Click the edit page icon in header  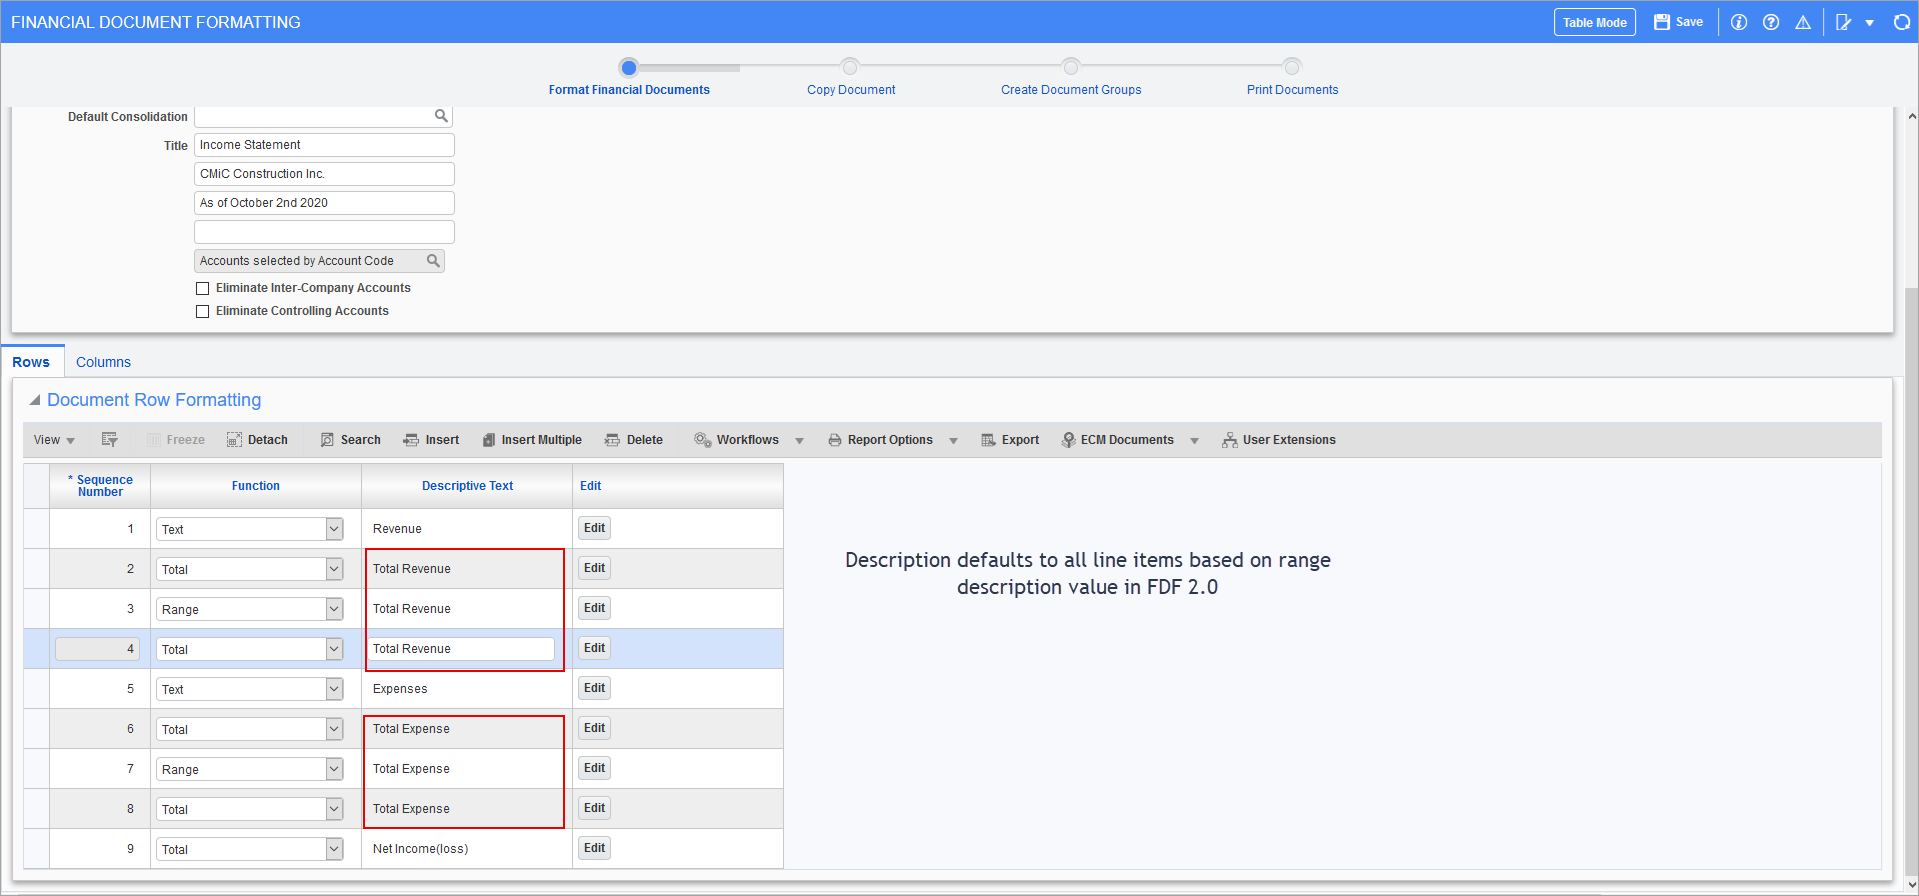click(x=1844, y=22)
